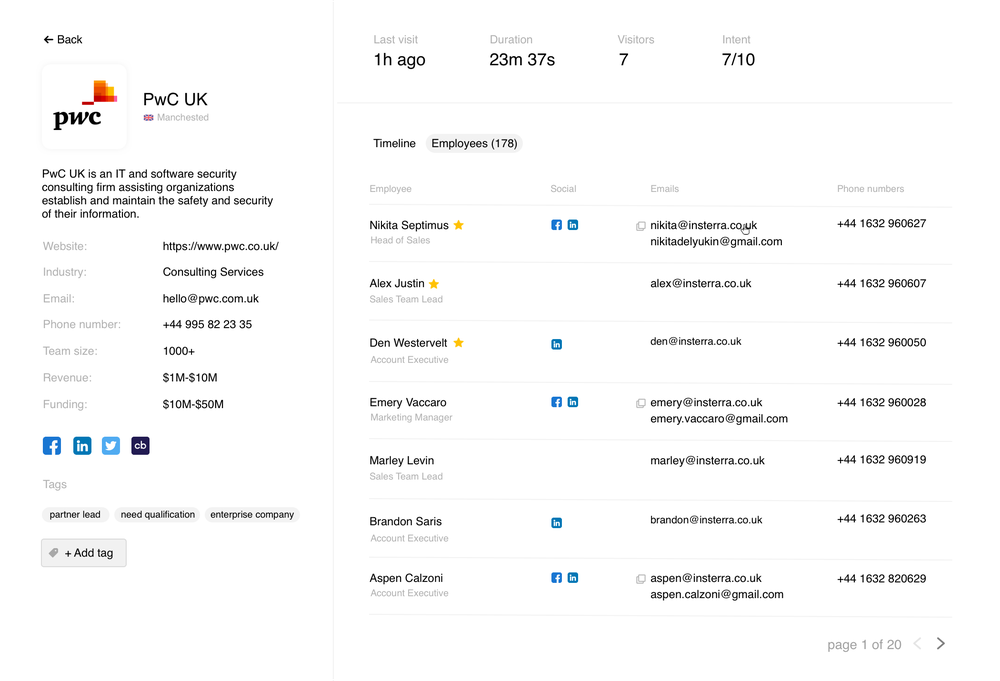Copy Emery Vaccaro's emails with copy icon
The image size is (1000, 681).
pyautogui.click(x=640, y=403)
